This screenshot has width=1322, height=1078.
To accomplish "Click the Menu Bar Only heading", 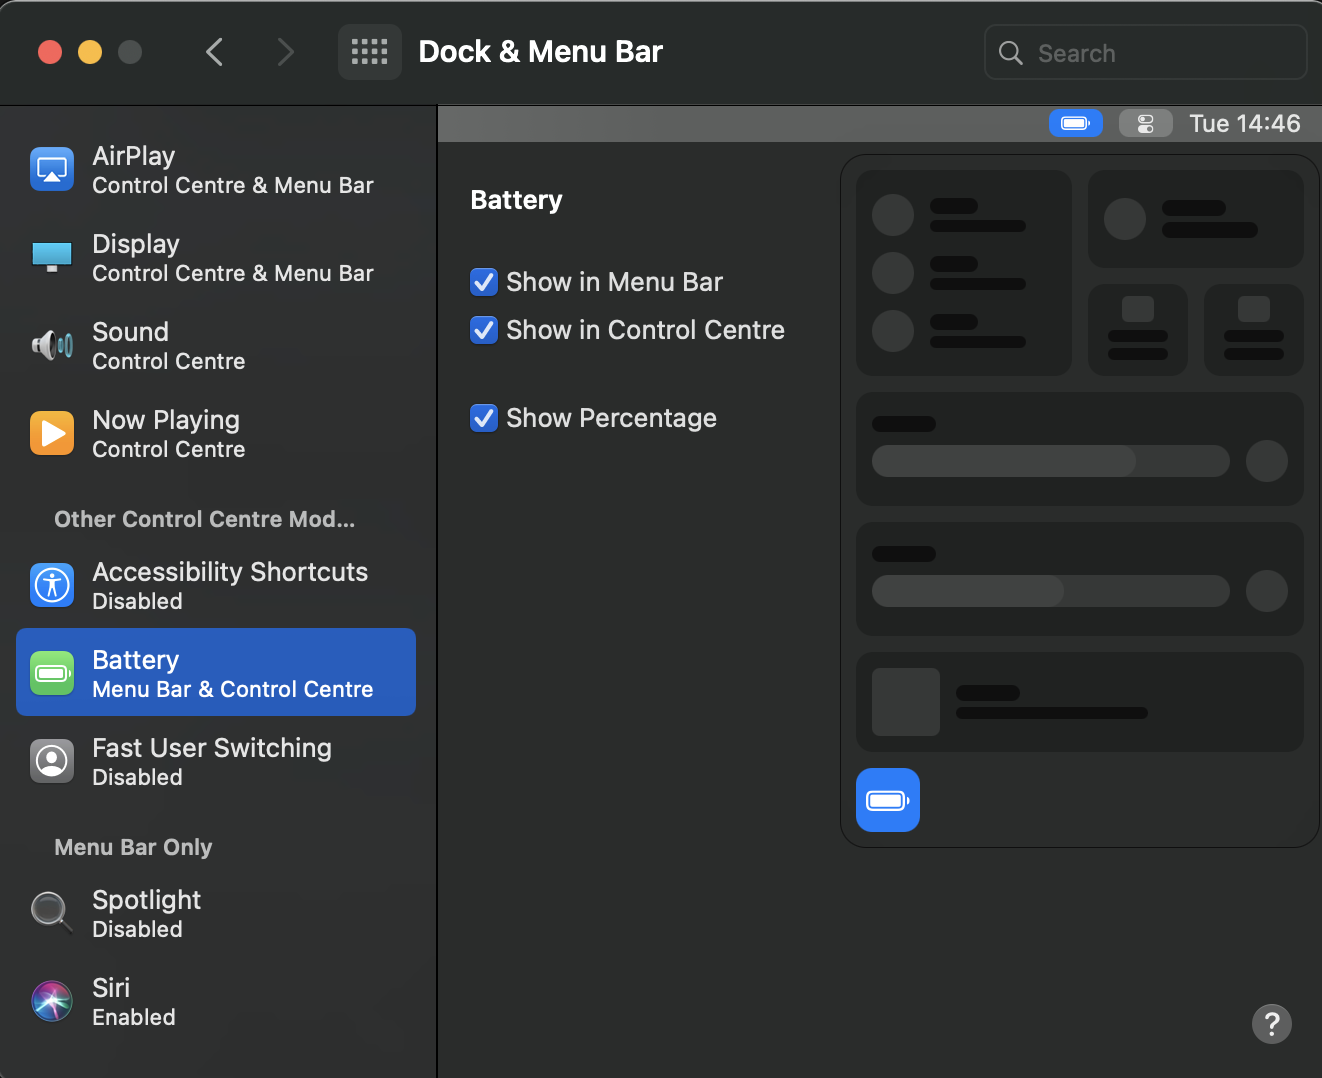I will [133, 847].
